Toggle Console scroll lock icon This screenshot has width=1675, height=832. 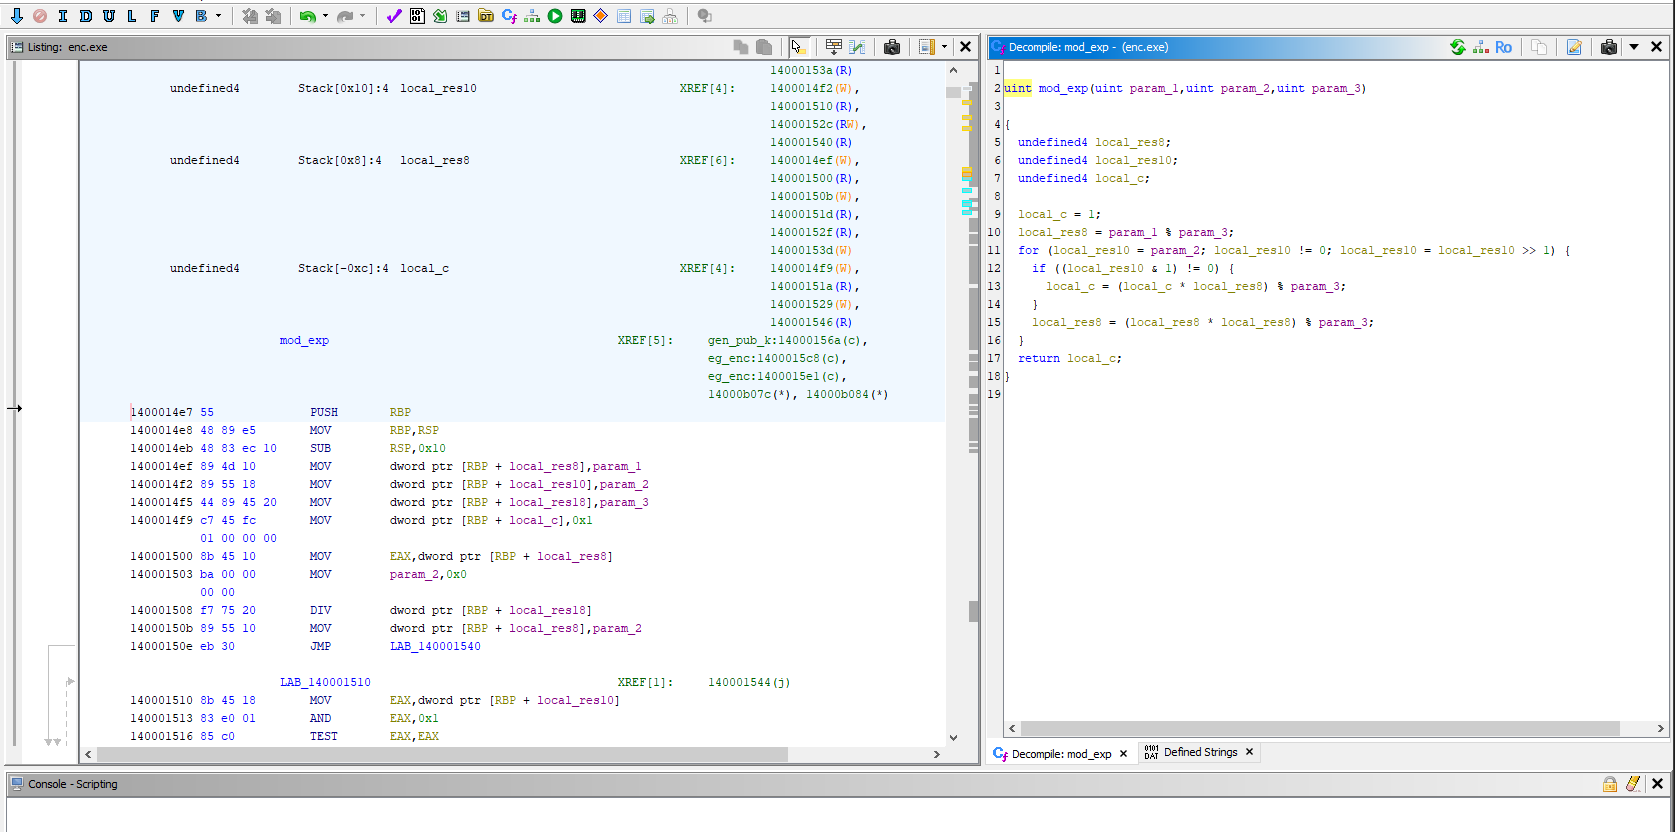pos(1610,784)
